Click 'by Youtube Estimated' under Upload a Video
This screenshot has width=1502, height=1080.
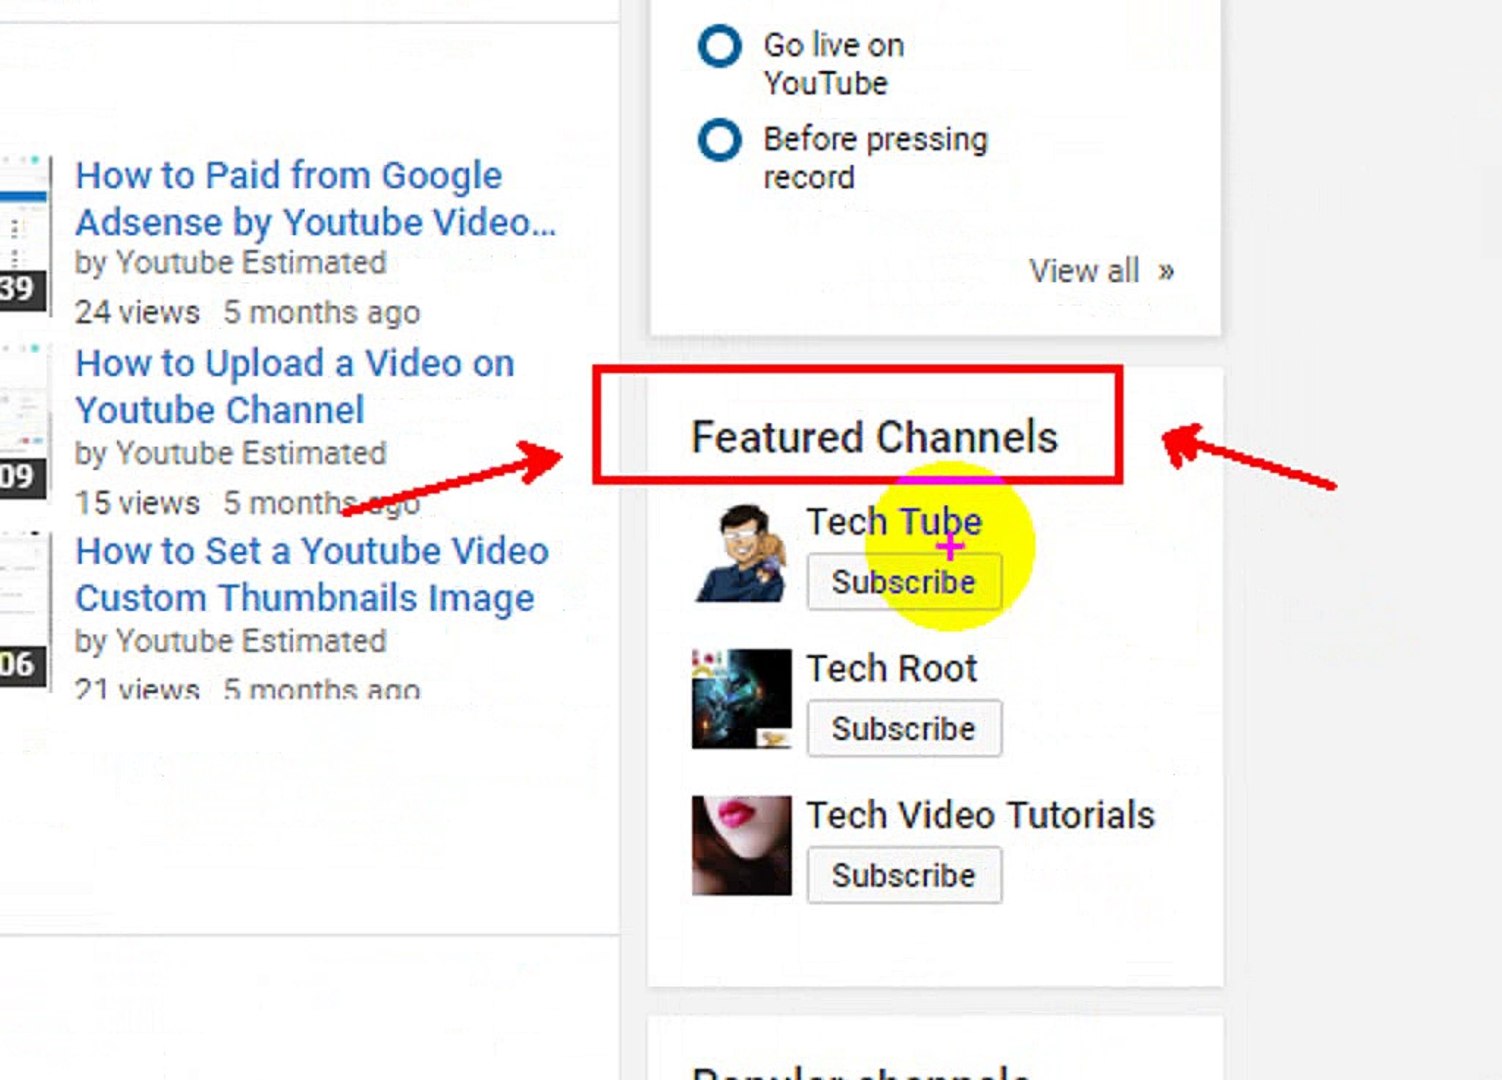[231, 454]
